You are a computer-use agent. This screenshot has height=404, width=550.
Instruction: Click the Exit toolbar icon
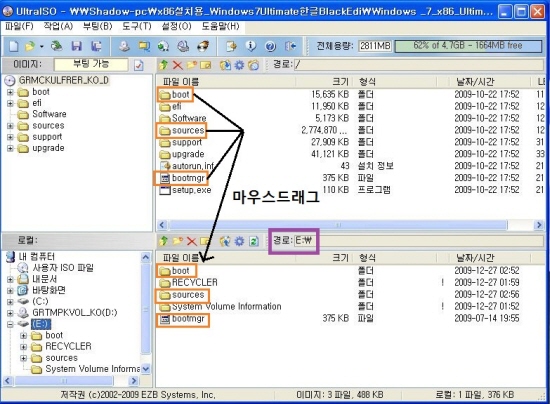[290, 46]
